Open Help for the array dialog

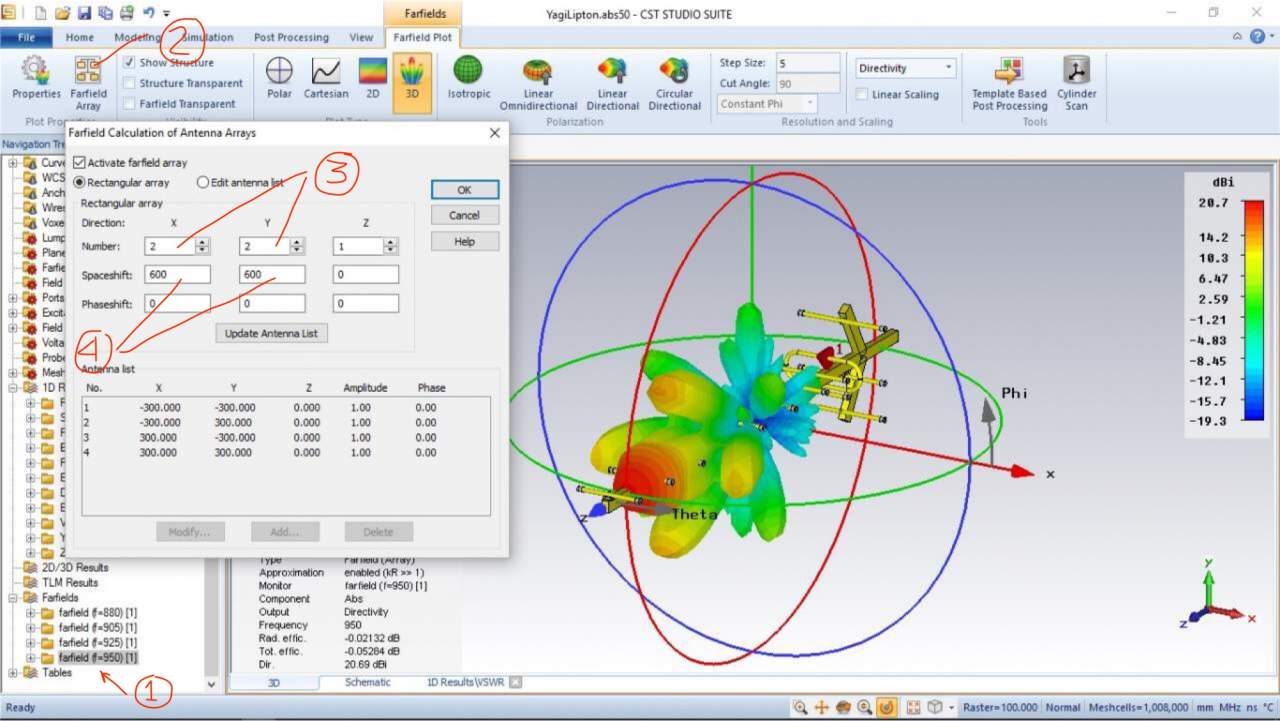464,241
